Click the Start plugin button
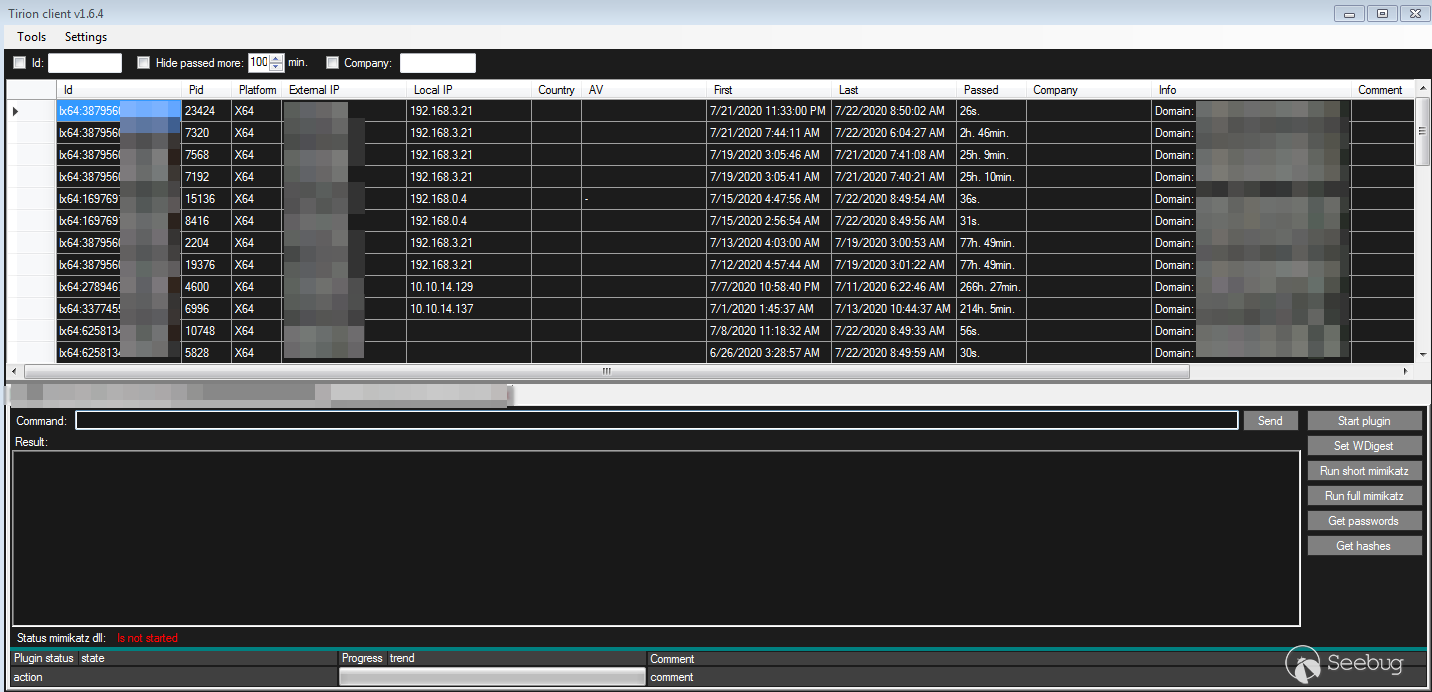This screenshot has width=1432, height=692. pos(1364,421)
